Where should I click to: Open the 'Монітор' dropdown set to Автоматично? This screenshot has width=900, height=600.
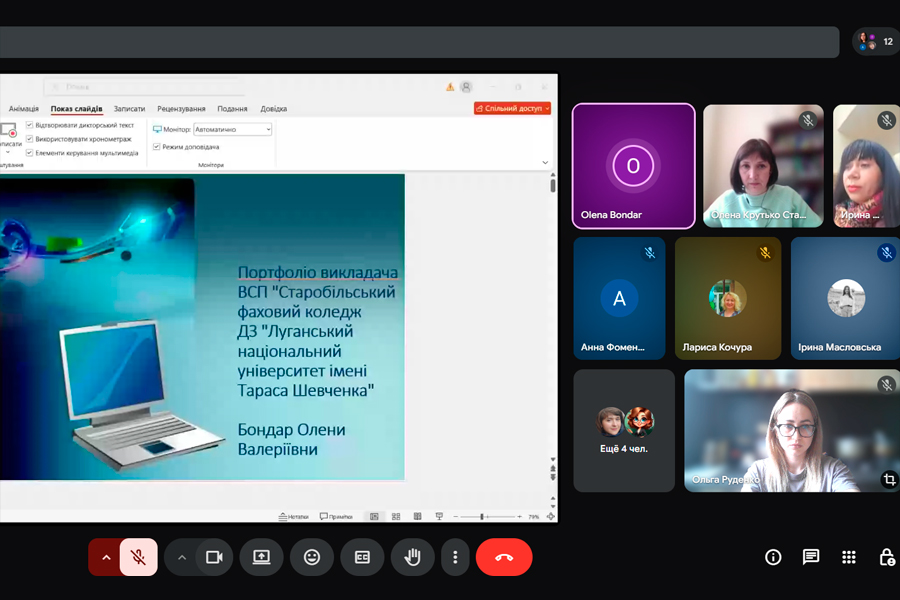tap(232, 129)
